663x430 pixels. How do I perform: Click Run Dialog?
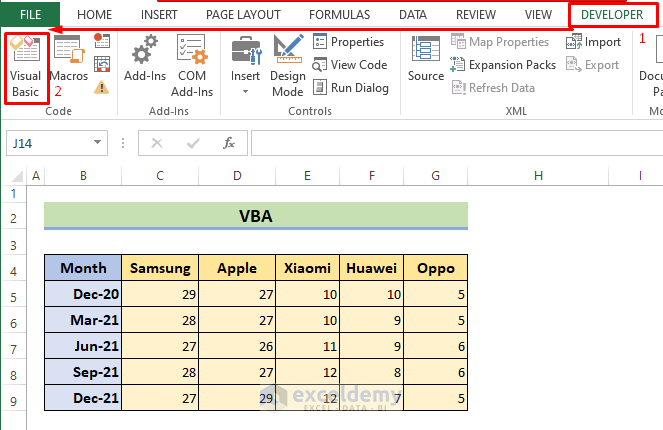pos(350,87)
